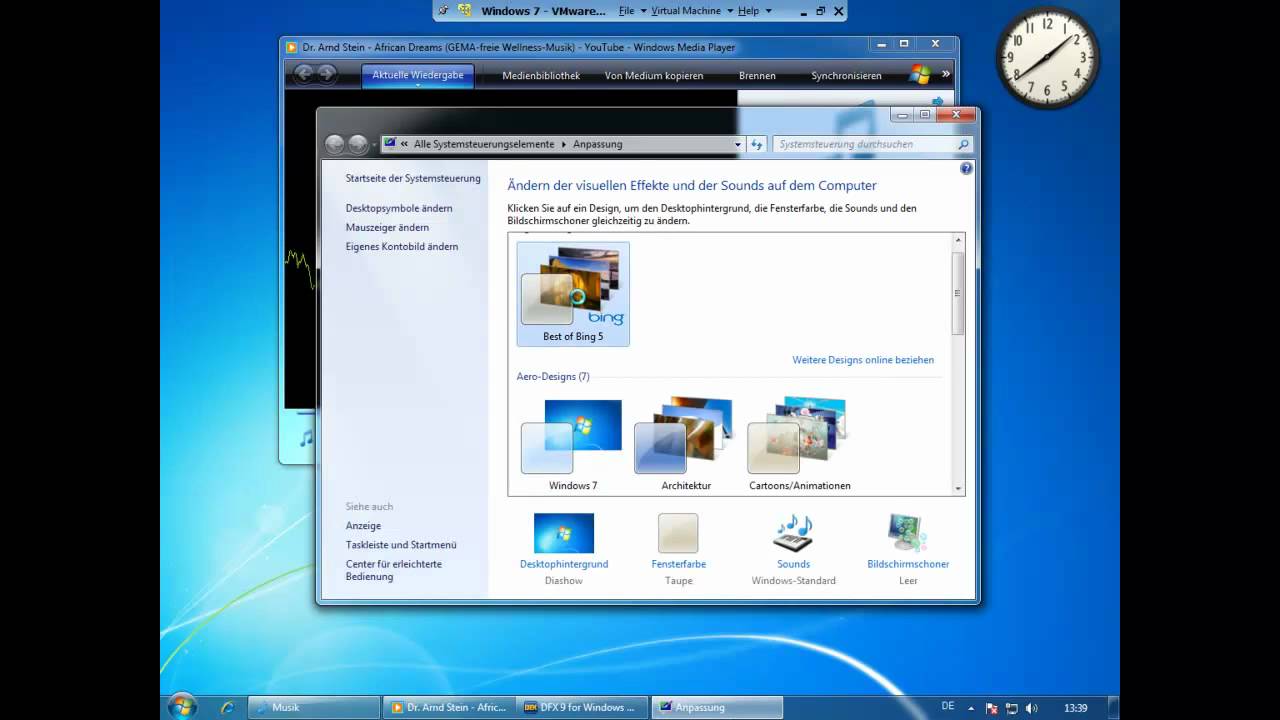Open Von Medium kopieren tab

coord(654,75)
